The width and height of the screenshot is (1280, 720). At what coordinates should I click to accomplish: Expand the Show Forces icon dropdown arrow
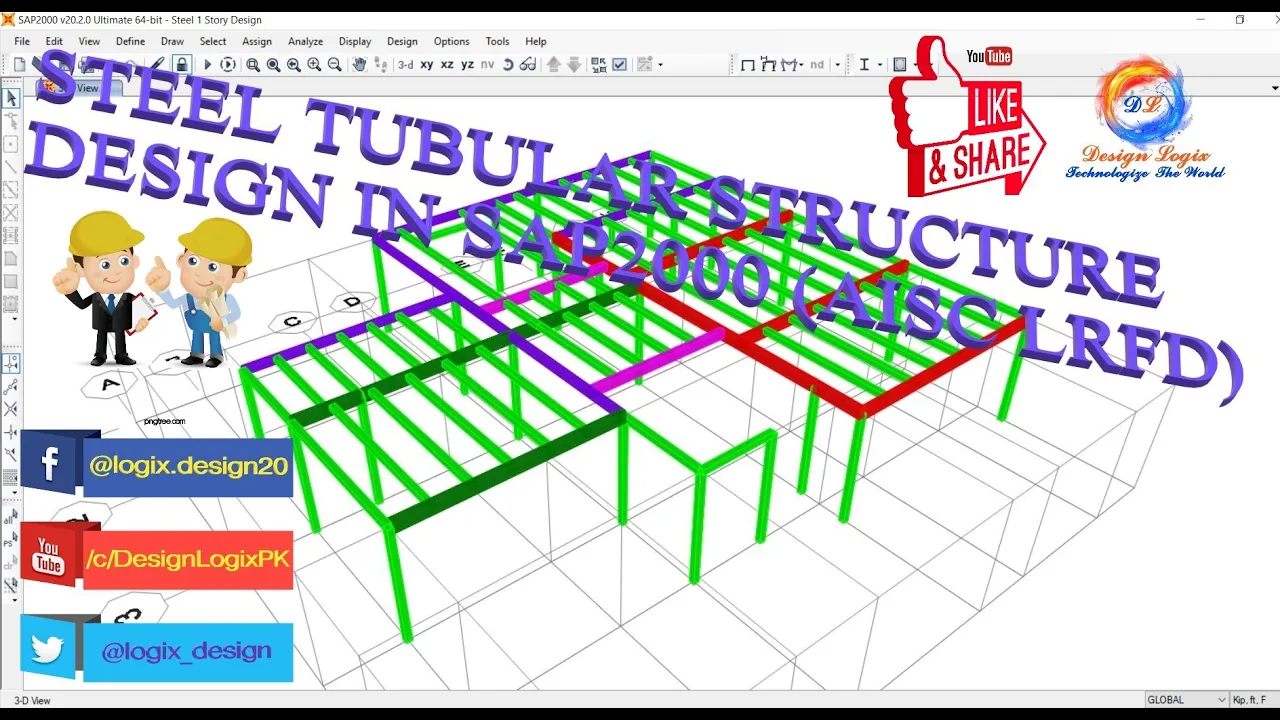(x=800, y=65)
